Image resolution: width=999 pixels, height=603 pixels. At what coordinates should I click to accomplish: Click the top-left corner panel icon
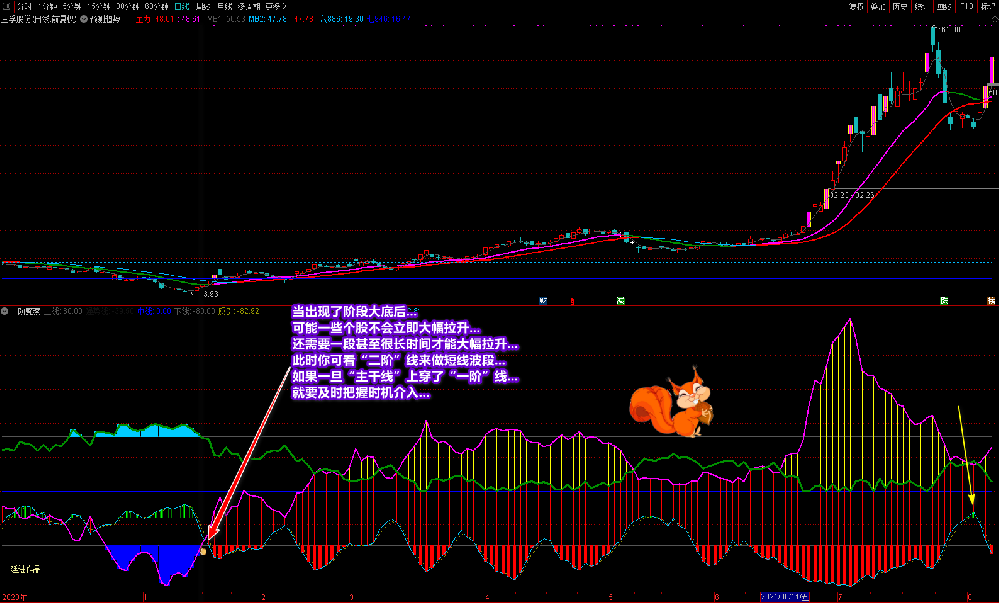pos(5,6)
